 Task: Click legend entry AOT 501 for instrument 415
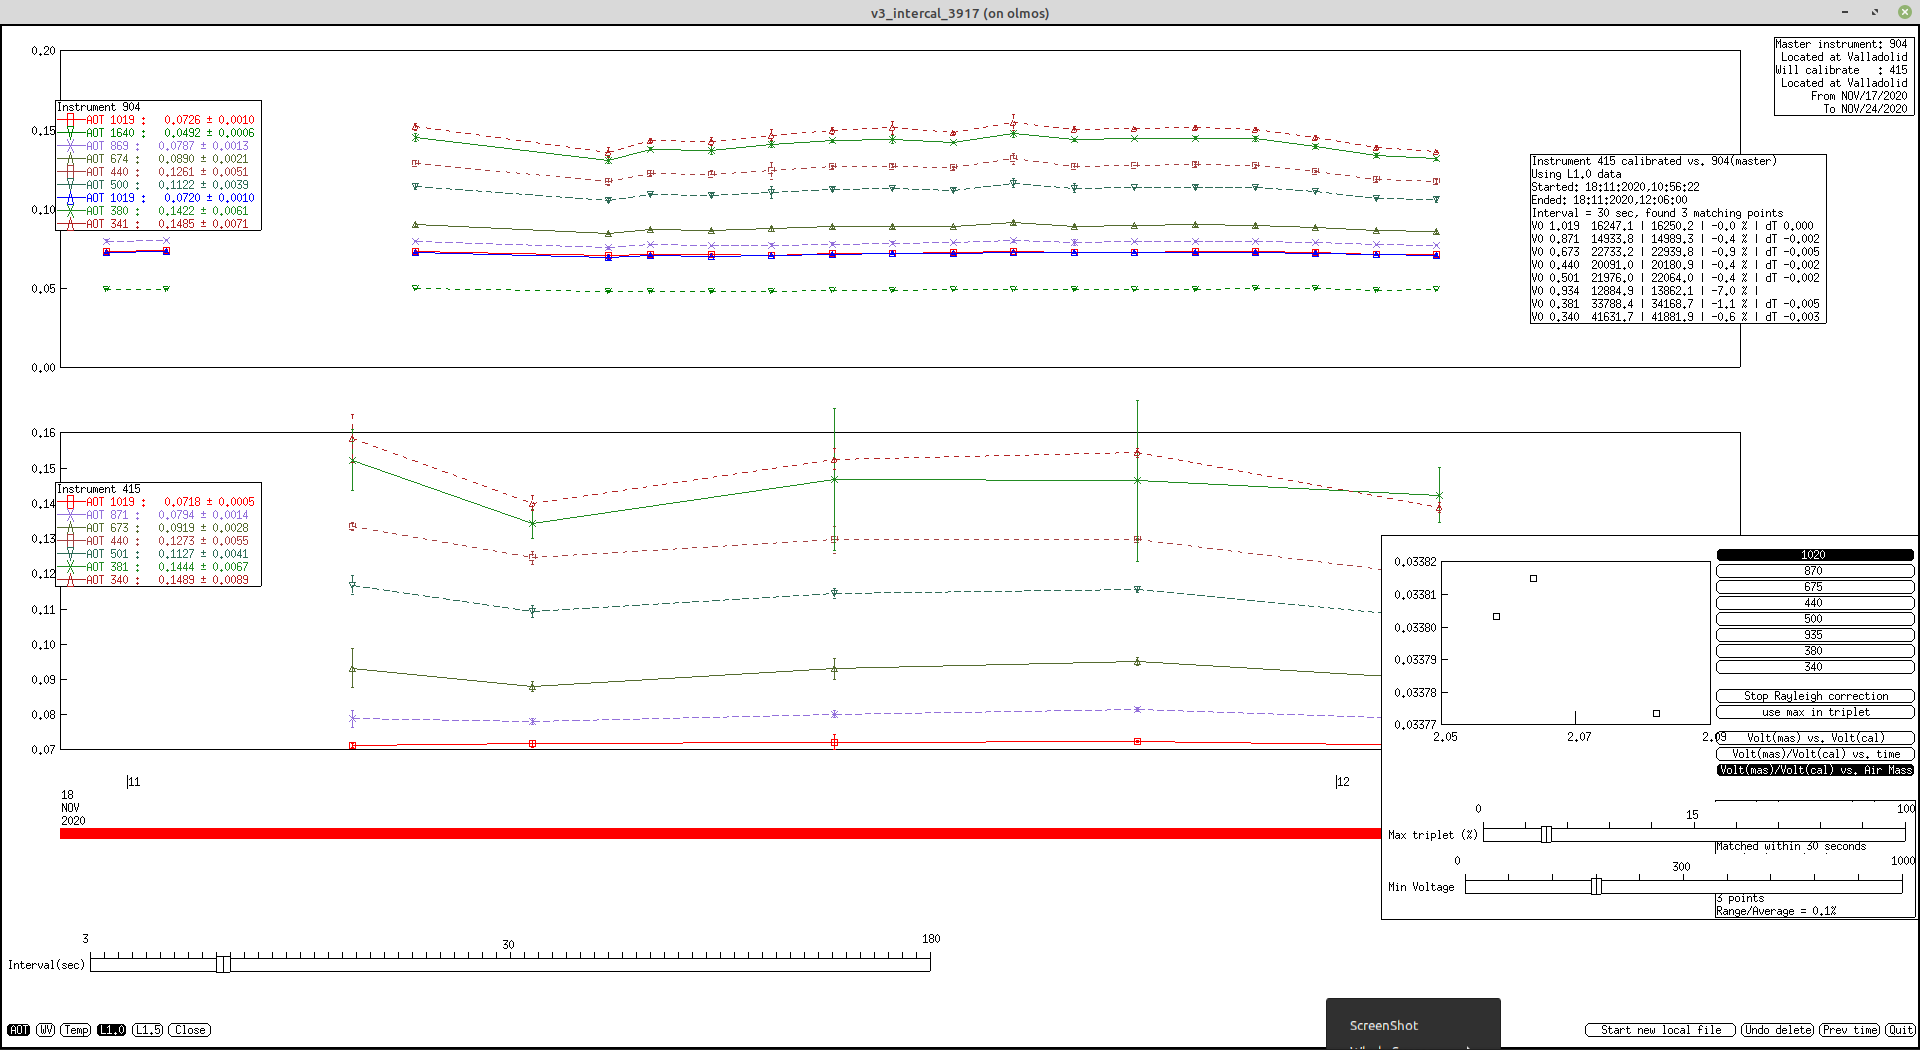pyautogui.click(x=157, y=554)
